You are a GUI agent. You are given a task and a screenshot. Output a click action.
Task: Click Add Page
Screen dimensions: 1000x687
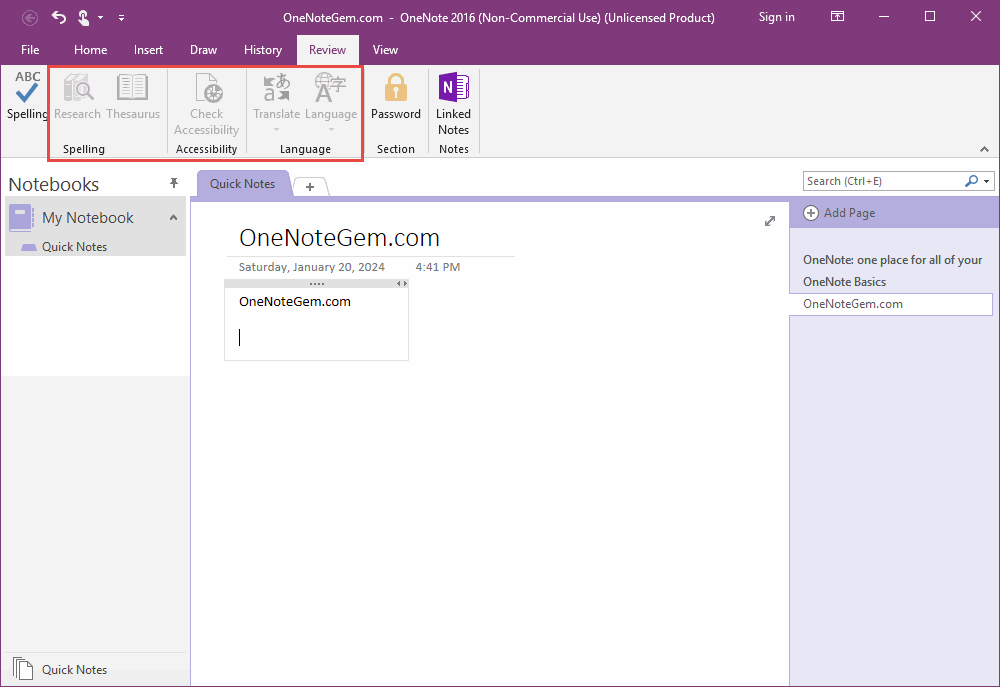pyautogui.click(x=839, y=213)
